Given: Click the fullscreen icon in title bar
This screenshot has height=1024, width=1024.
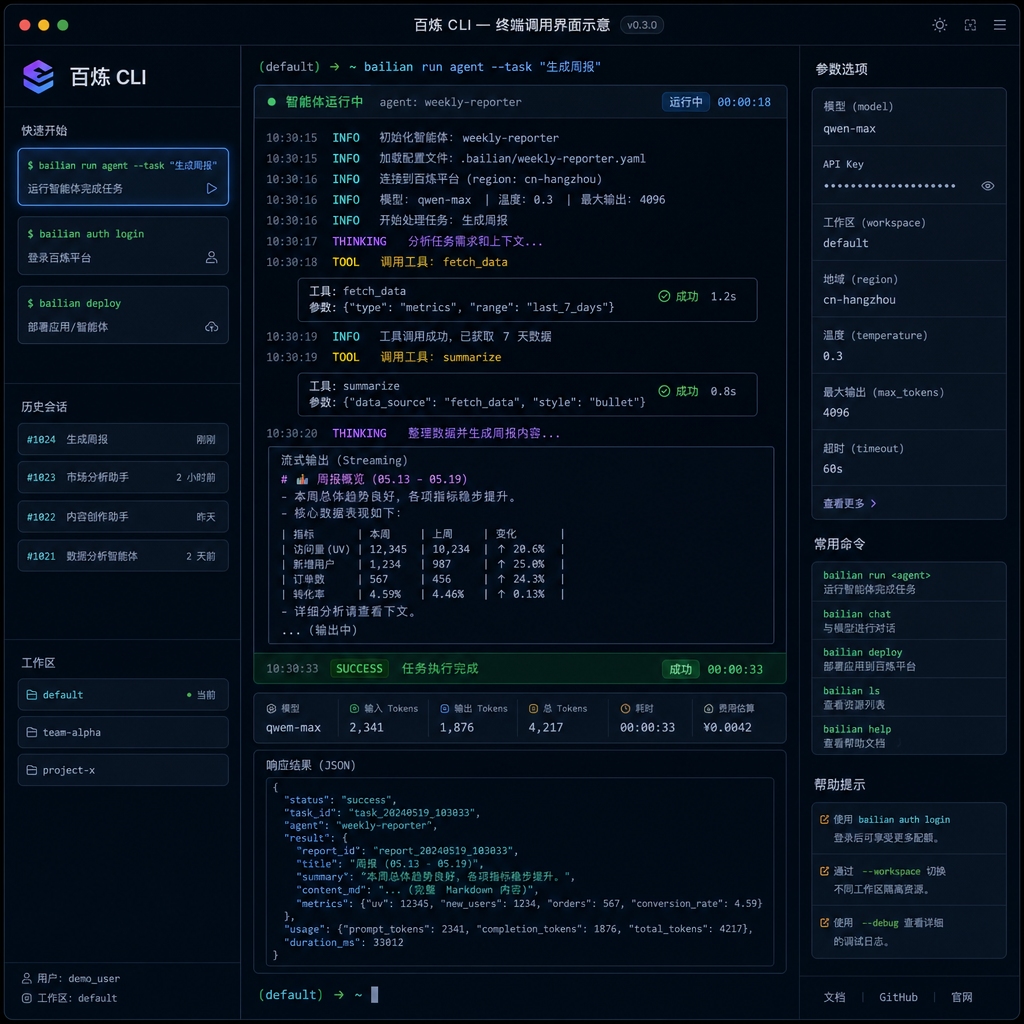Looking at the screenshot, I should (x=970, y=25).
